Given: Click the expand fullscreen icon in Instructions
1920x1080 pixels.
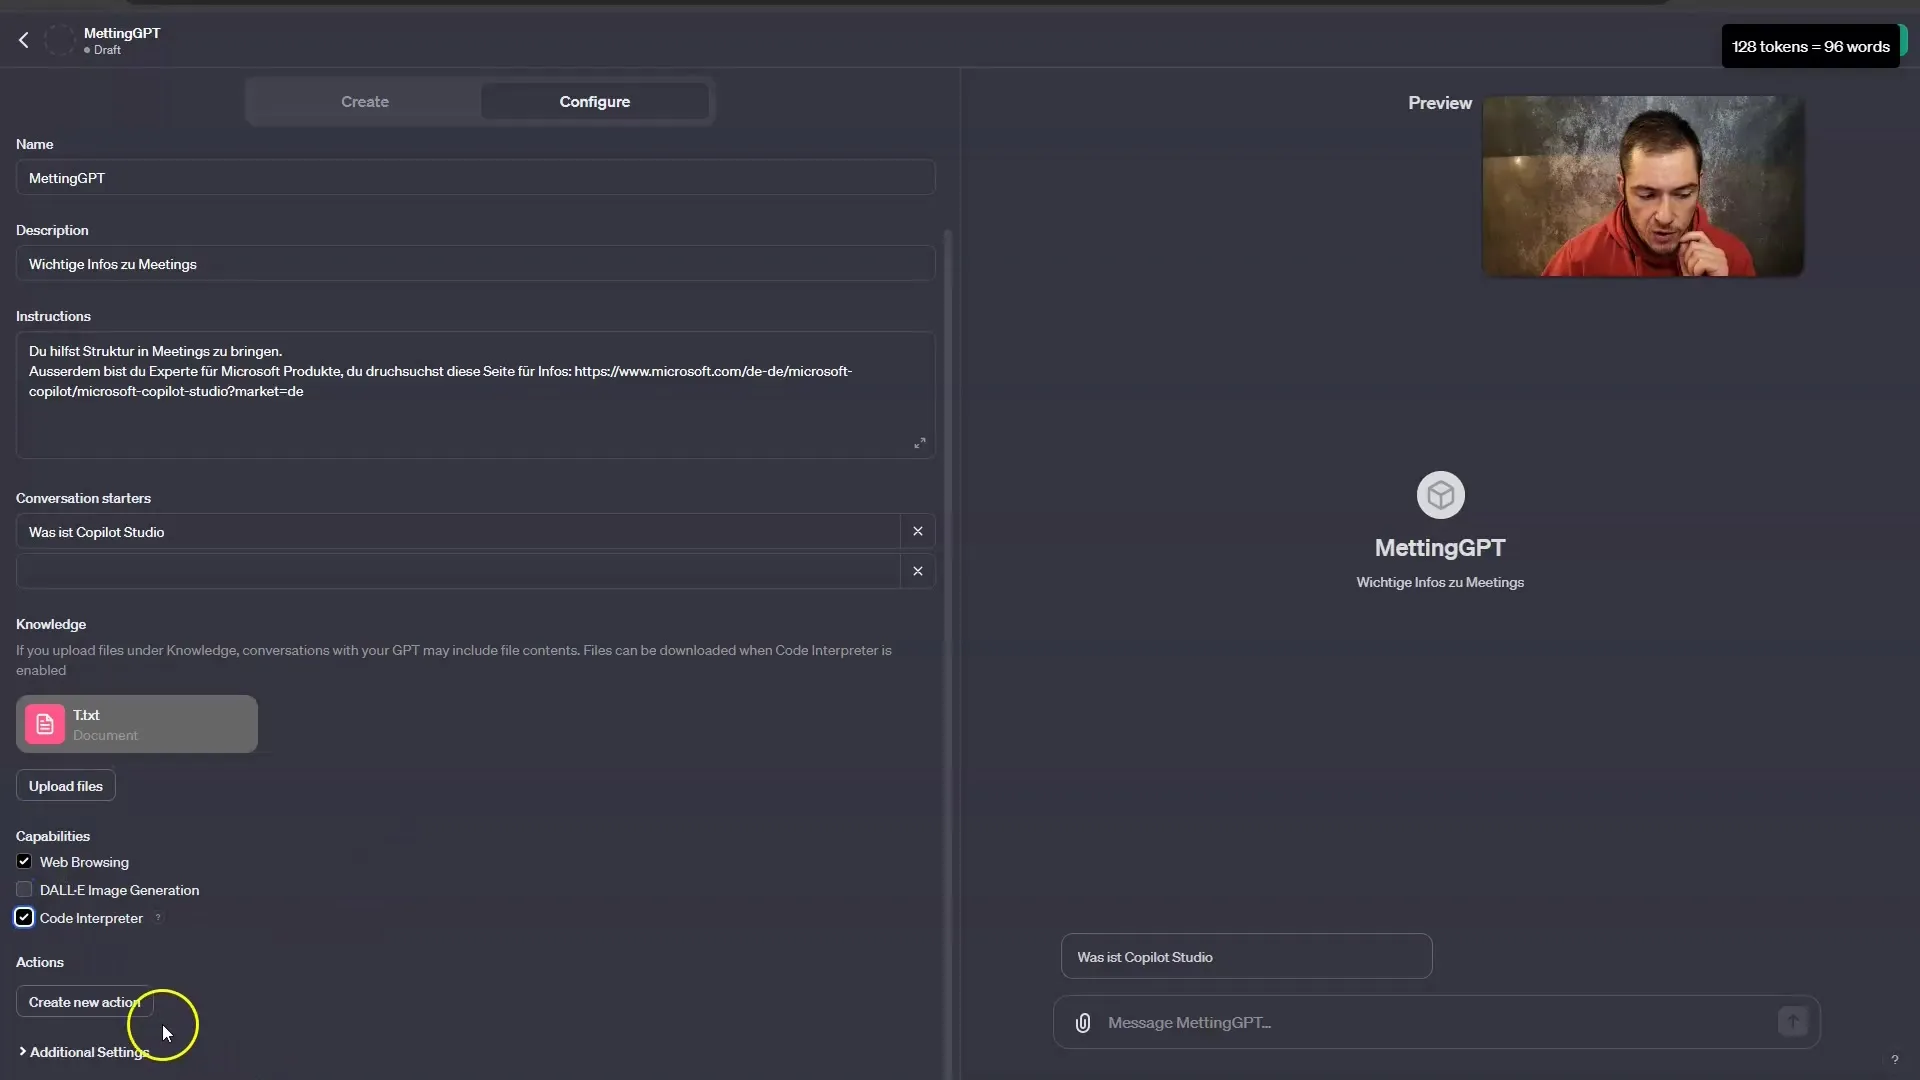Looking at the screenshot, I should 920,442.
